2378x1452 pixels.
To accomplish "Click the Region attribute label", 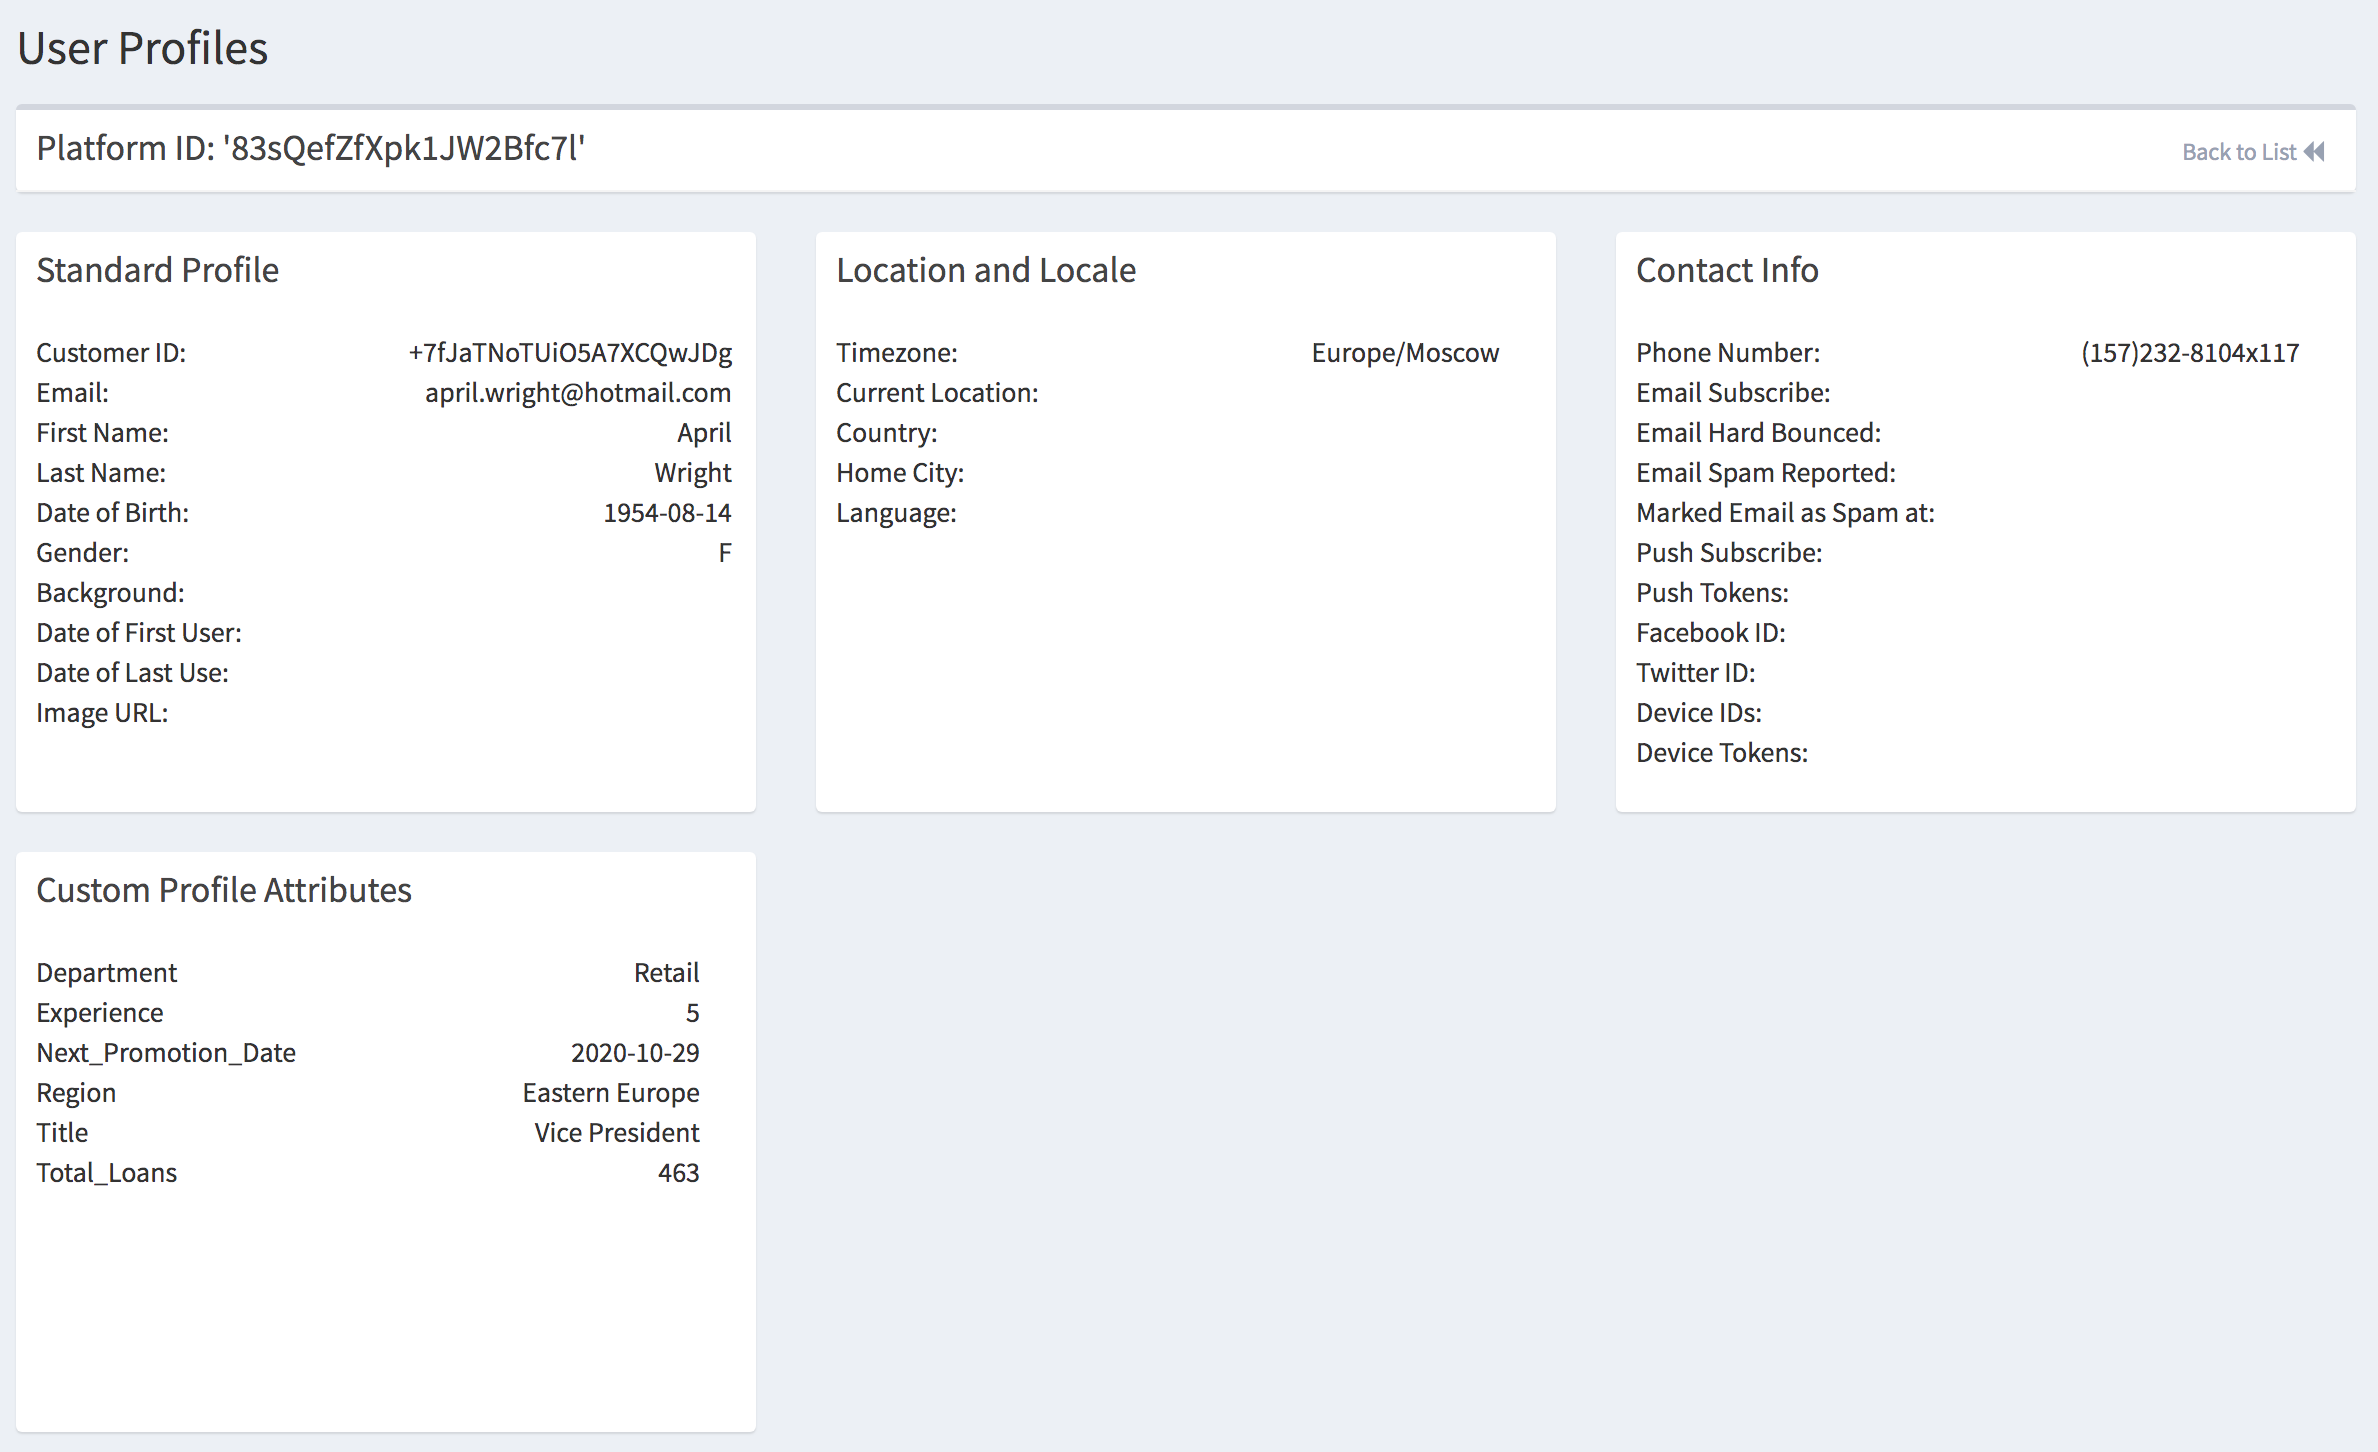I will click(76, 1093).
